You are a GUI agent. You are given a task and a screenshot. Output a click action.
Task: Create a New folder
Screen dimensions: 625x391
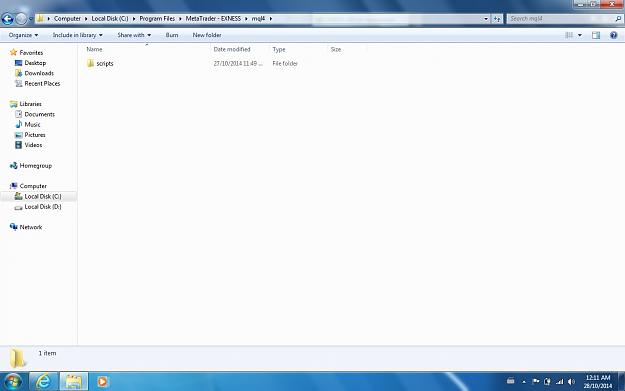tap(207, 35)
